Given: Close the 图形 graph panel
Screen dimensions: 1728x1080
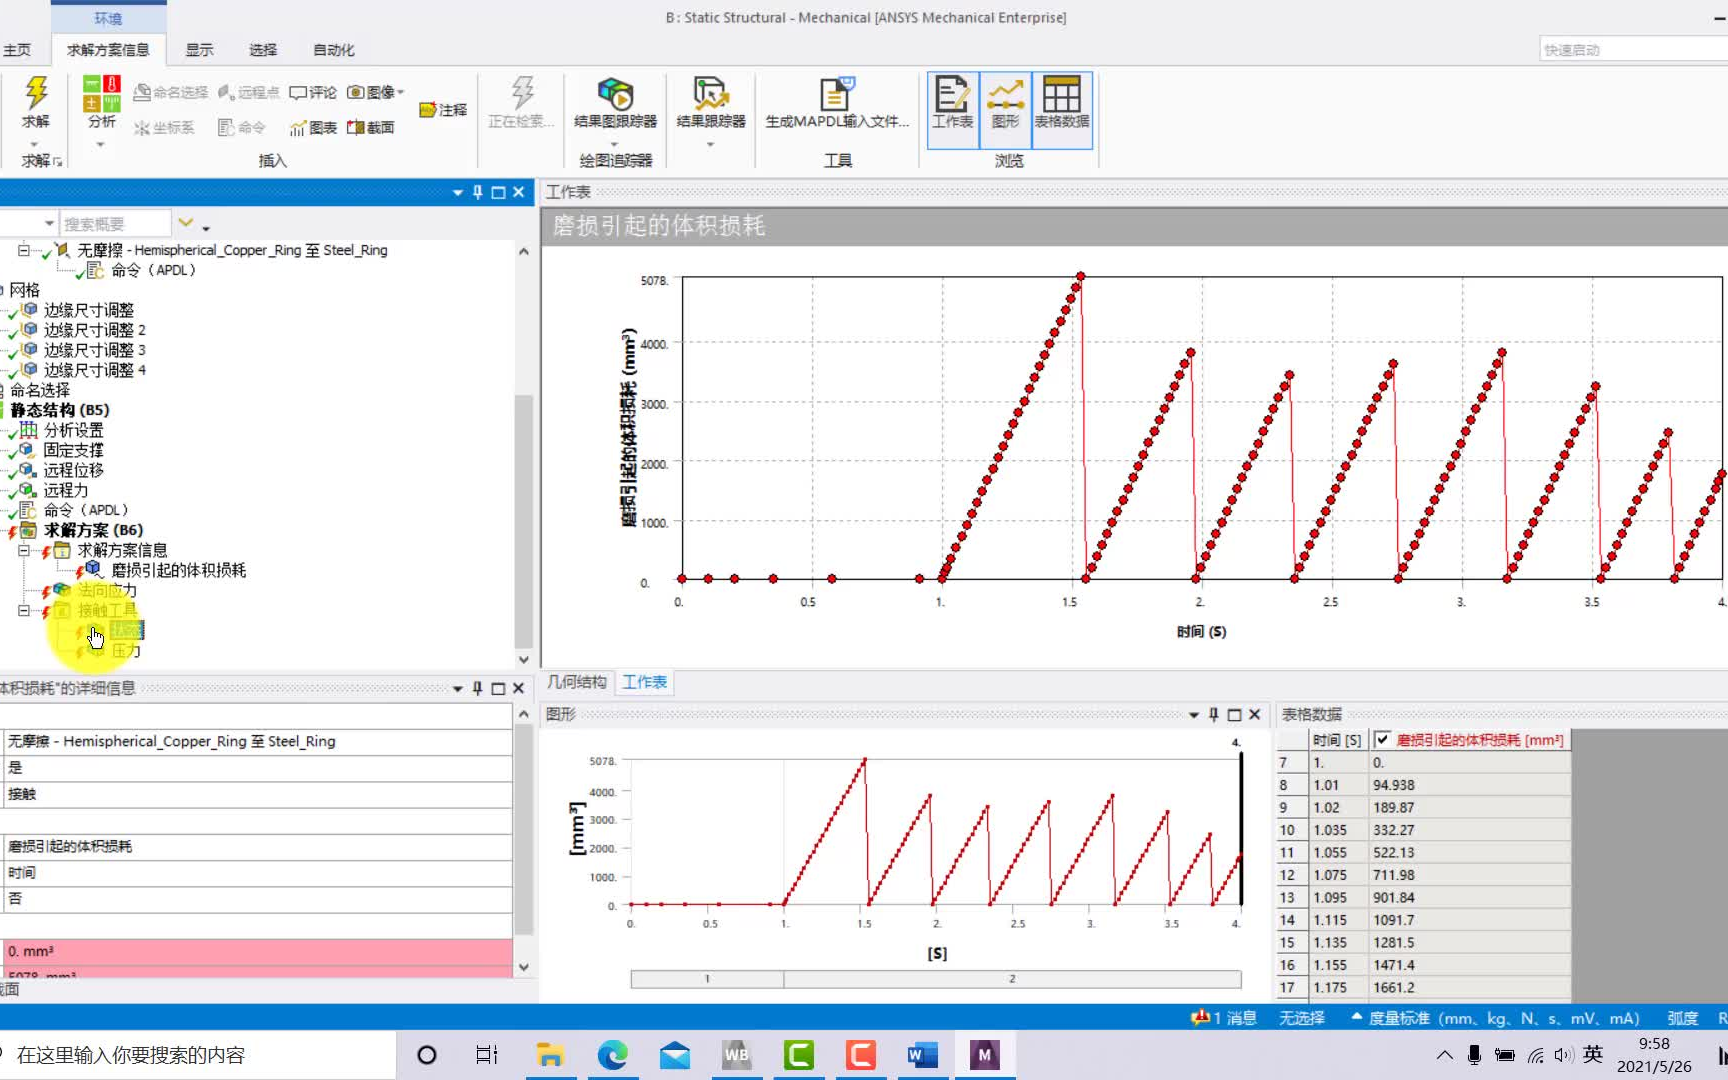Looking at the screenshot, I should [x=1255, y=714].
